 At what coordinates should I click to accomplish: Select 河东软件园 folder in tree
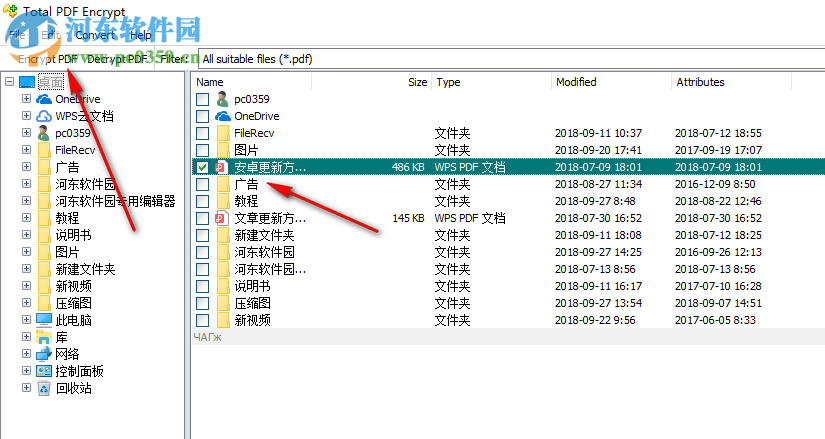pos(85,184)
